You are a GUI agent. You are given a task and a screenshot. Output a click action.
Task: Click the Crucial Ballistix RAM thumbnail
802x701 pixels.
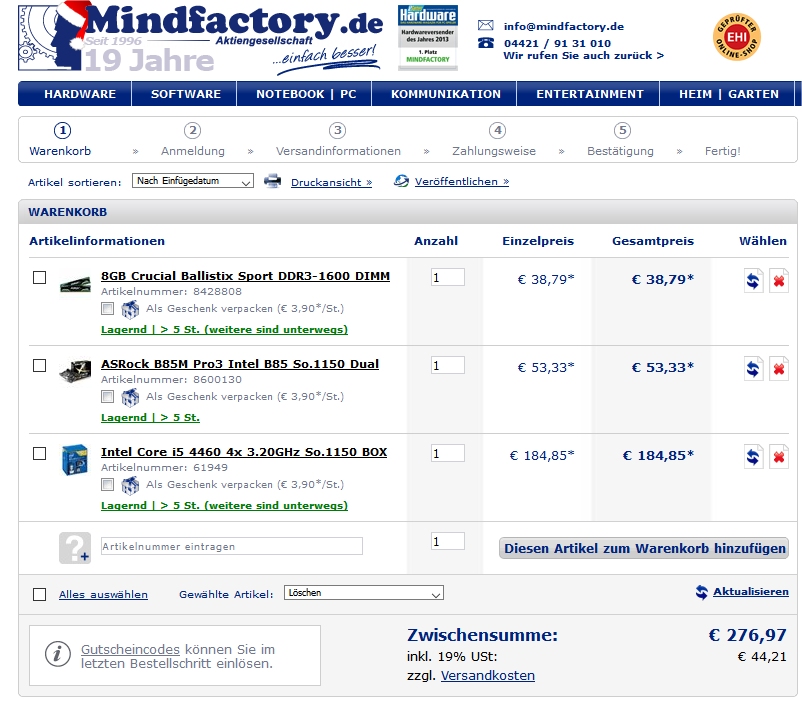pos(75,283)
